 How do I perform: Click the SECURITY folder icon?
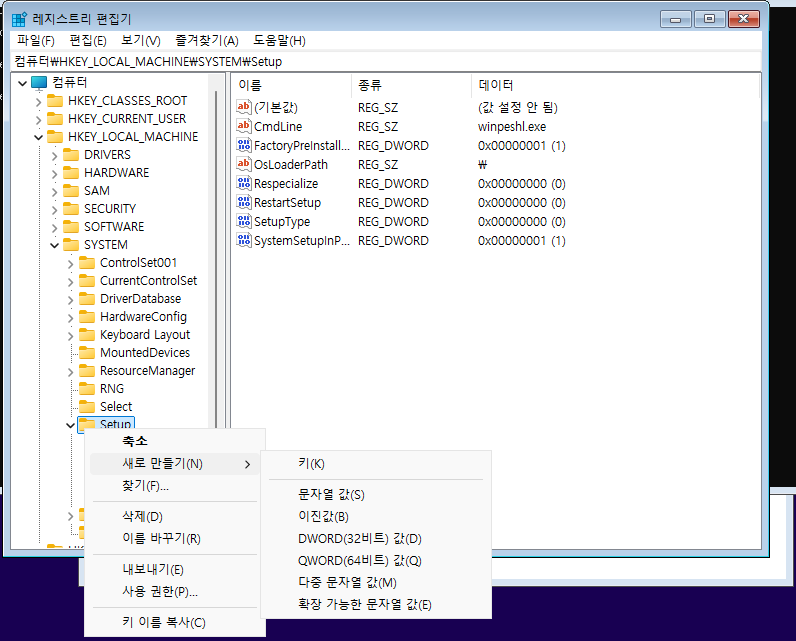(x=71, y=209)
